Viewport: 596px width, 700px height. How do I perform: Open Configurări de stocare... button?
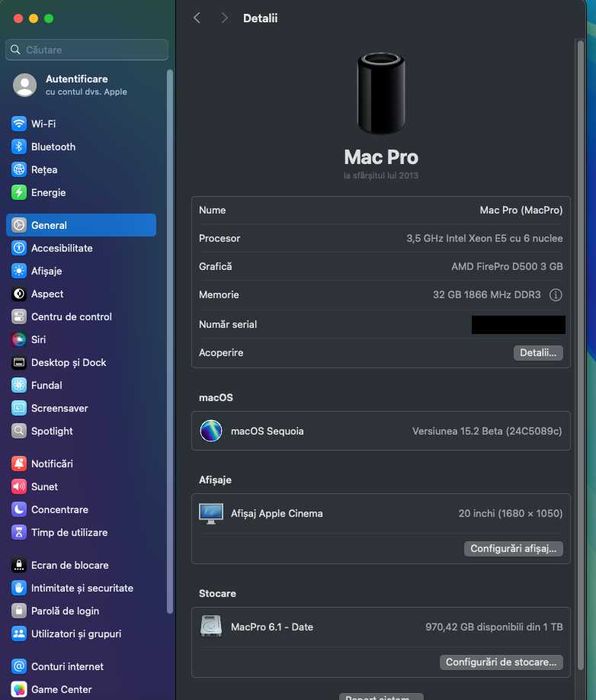501,662
